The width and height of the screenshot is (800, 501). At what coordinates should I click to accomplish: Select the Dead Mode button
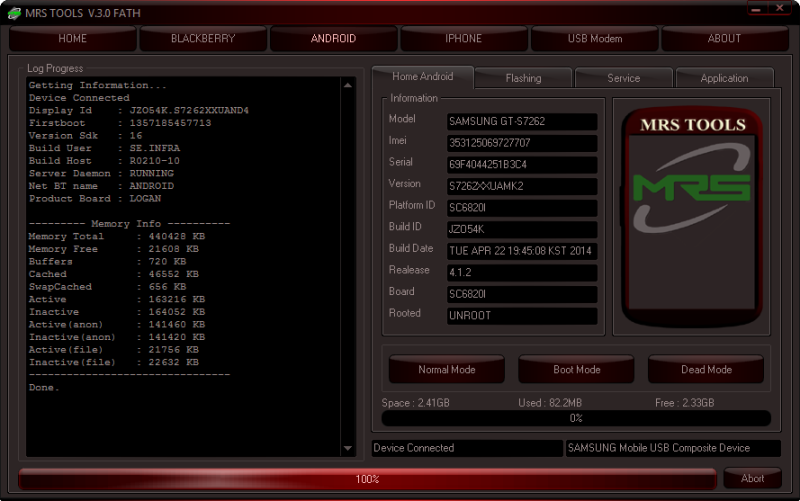(x=706, y=369)
